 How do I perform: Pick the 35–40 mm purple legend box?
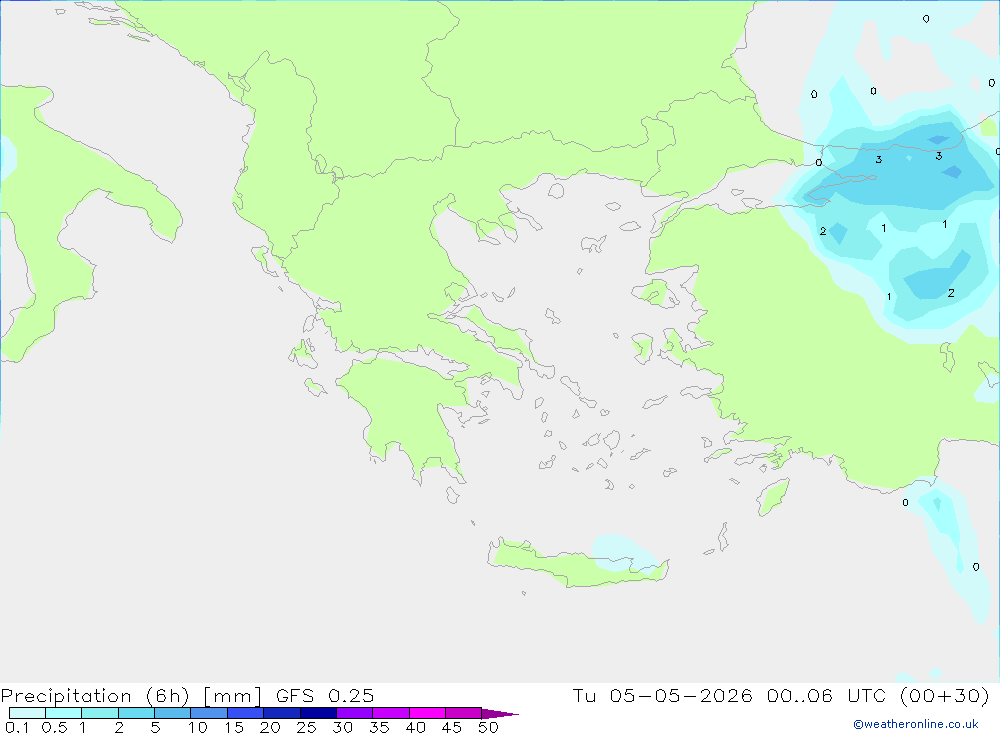tap(391, 713)
